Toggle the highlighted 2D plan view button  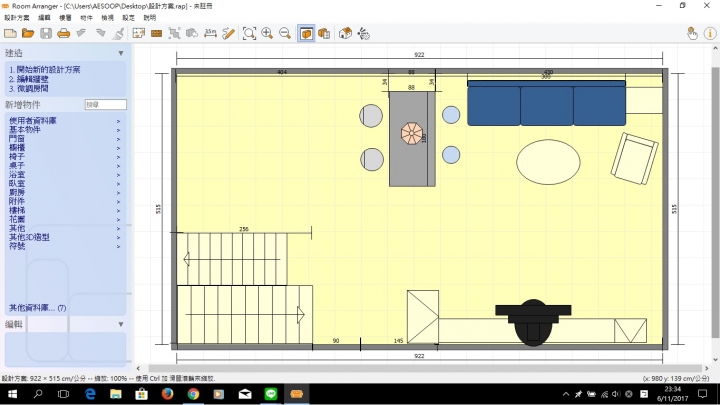[306, 34]
